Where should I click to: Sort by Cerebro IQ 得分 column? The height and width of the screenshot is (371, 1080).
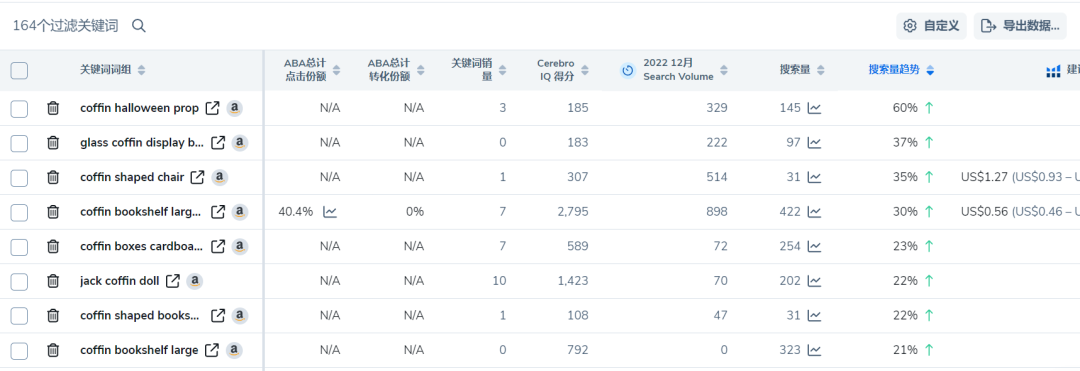[562, 70]
